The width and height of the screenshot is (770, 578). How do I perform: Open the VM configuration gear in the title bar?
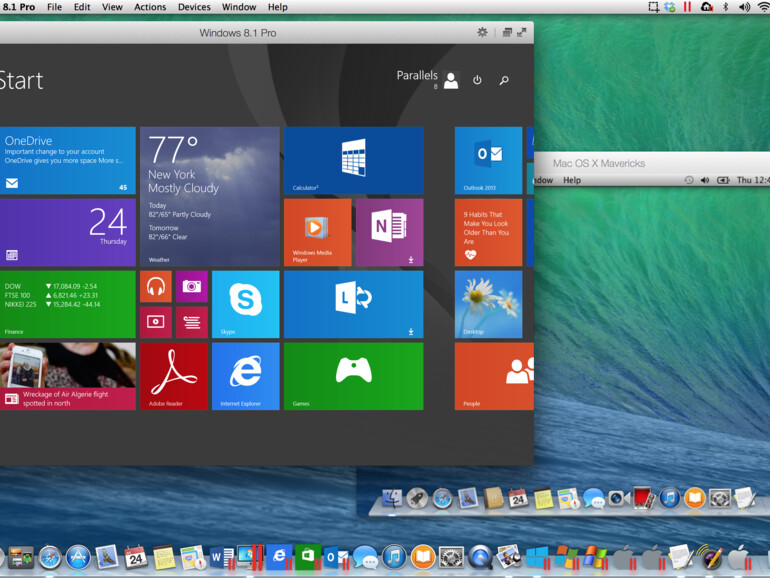482,33
